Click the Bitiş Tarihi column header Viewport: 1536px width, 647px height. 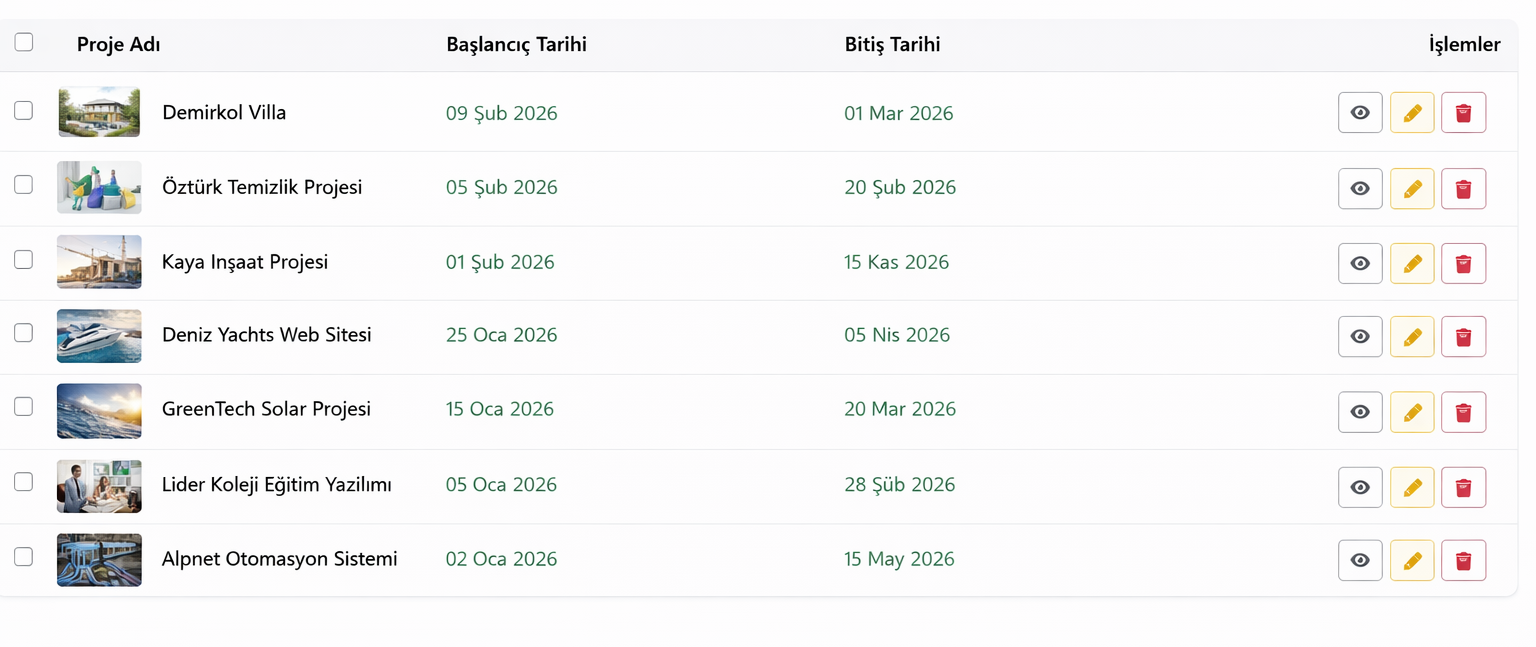[892, 45]
